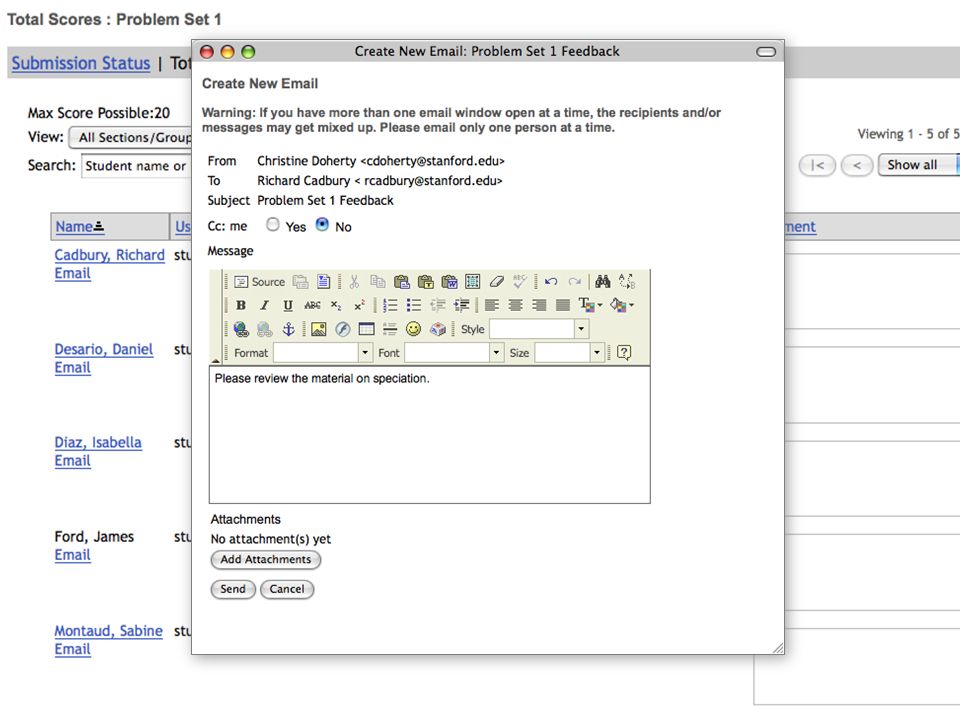Click Paste as plain text icon
The height and width of the screenshot is (720, 960).
[426, 282]
